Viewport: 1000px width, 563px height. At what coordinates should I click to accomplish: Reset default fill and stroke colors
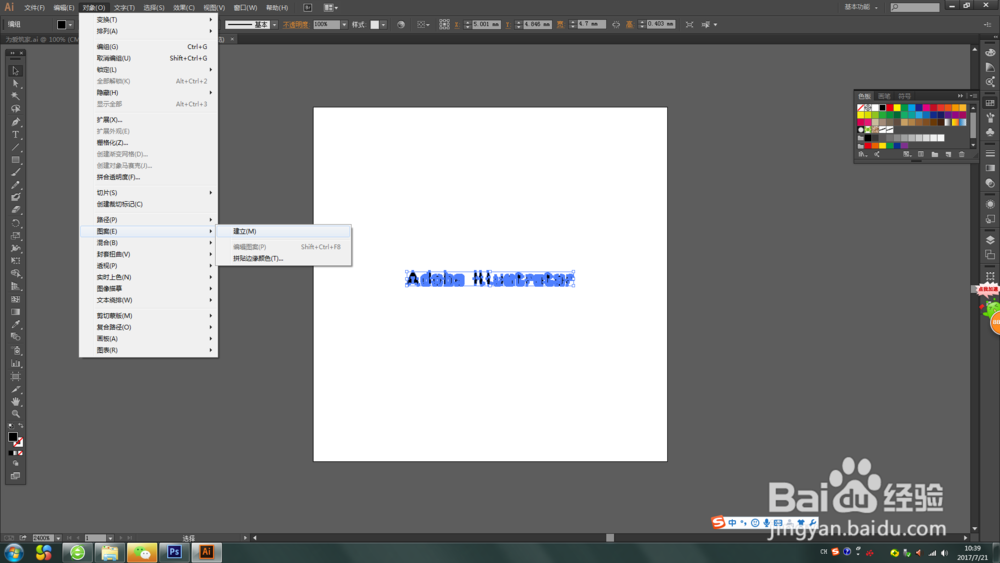pyautogui.click(x=11, y=426)
